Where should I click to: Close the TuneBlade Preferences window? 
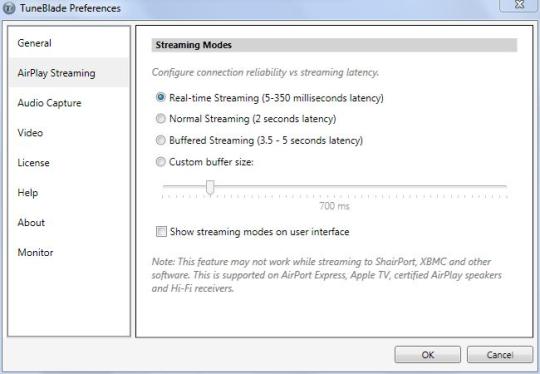(x=519, y=5)
